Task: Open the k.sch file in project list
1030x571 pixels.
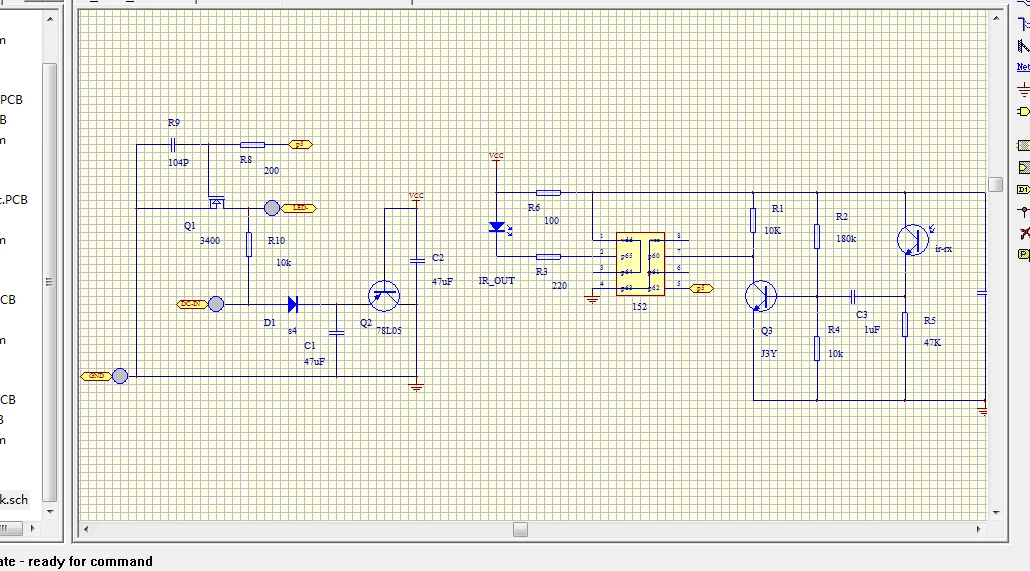Action: [14, 499]
